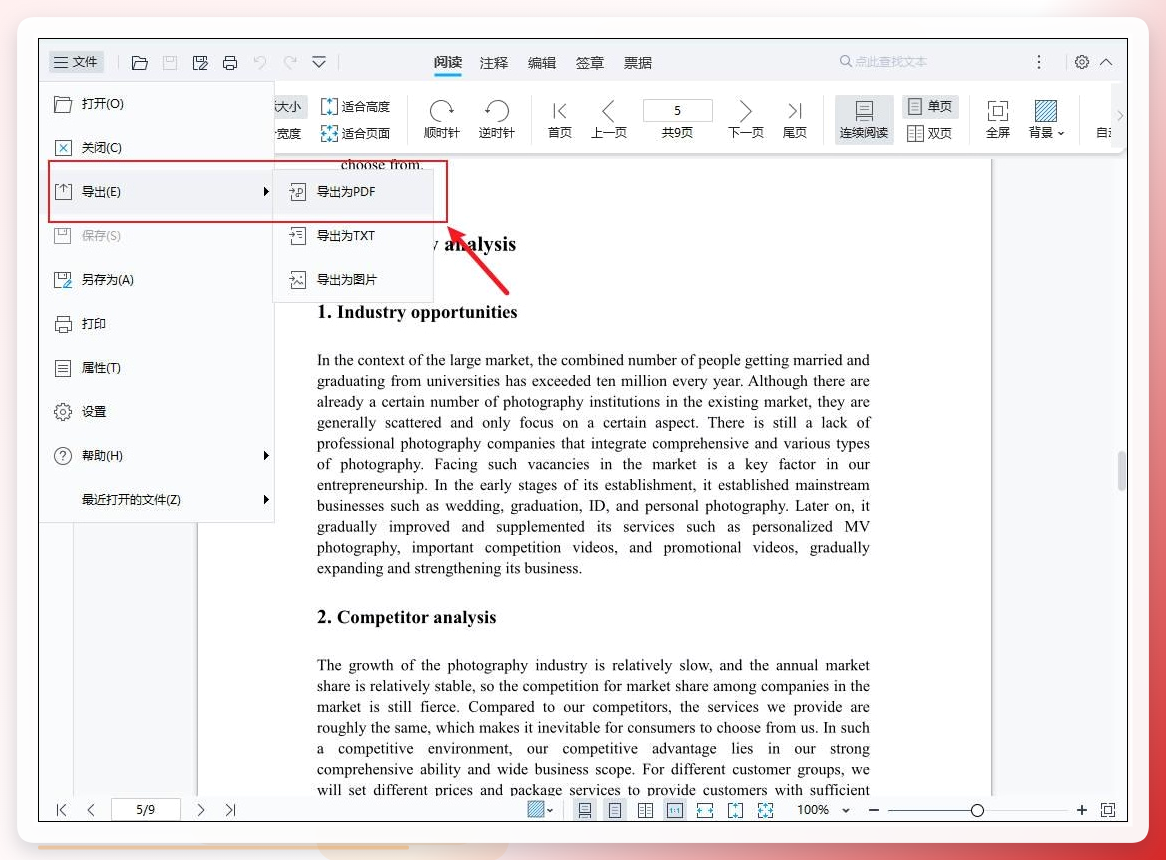The image size is (1166, 860).
Task: Toggle the status bar double page icon
Action: (645, 810)
